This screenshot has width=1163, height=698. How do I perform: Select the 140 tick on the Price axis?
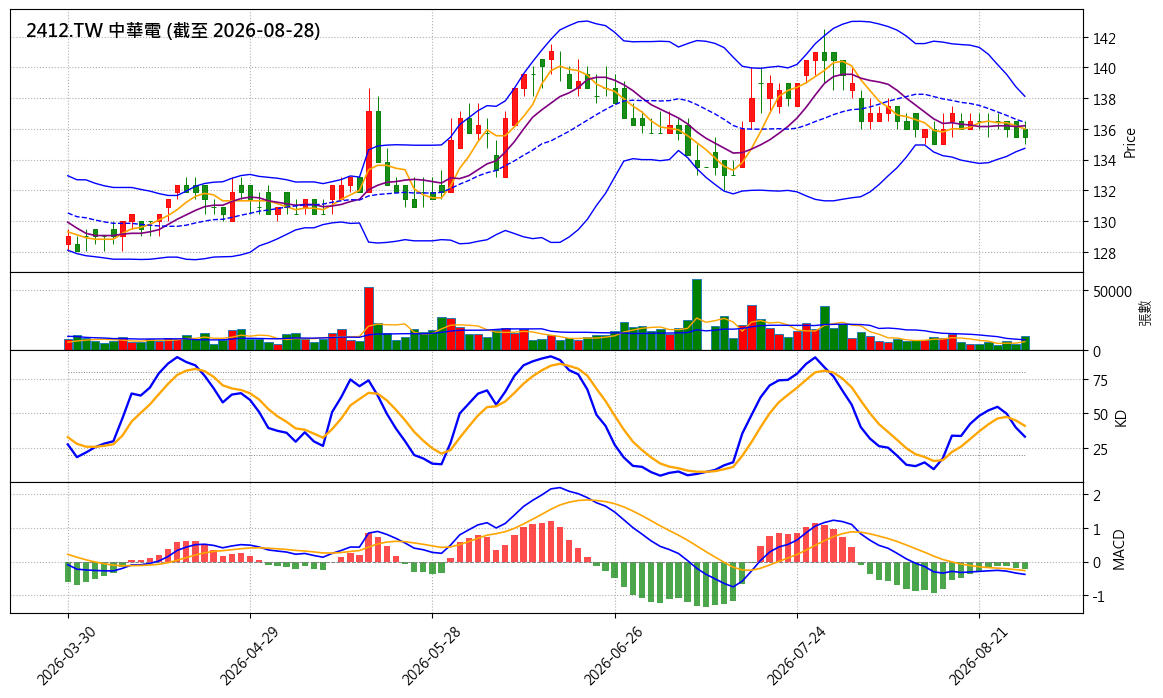pos(1103,68)
